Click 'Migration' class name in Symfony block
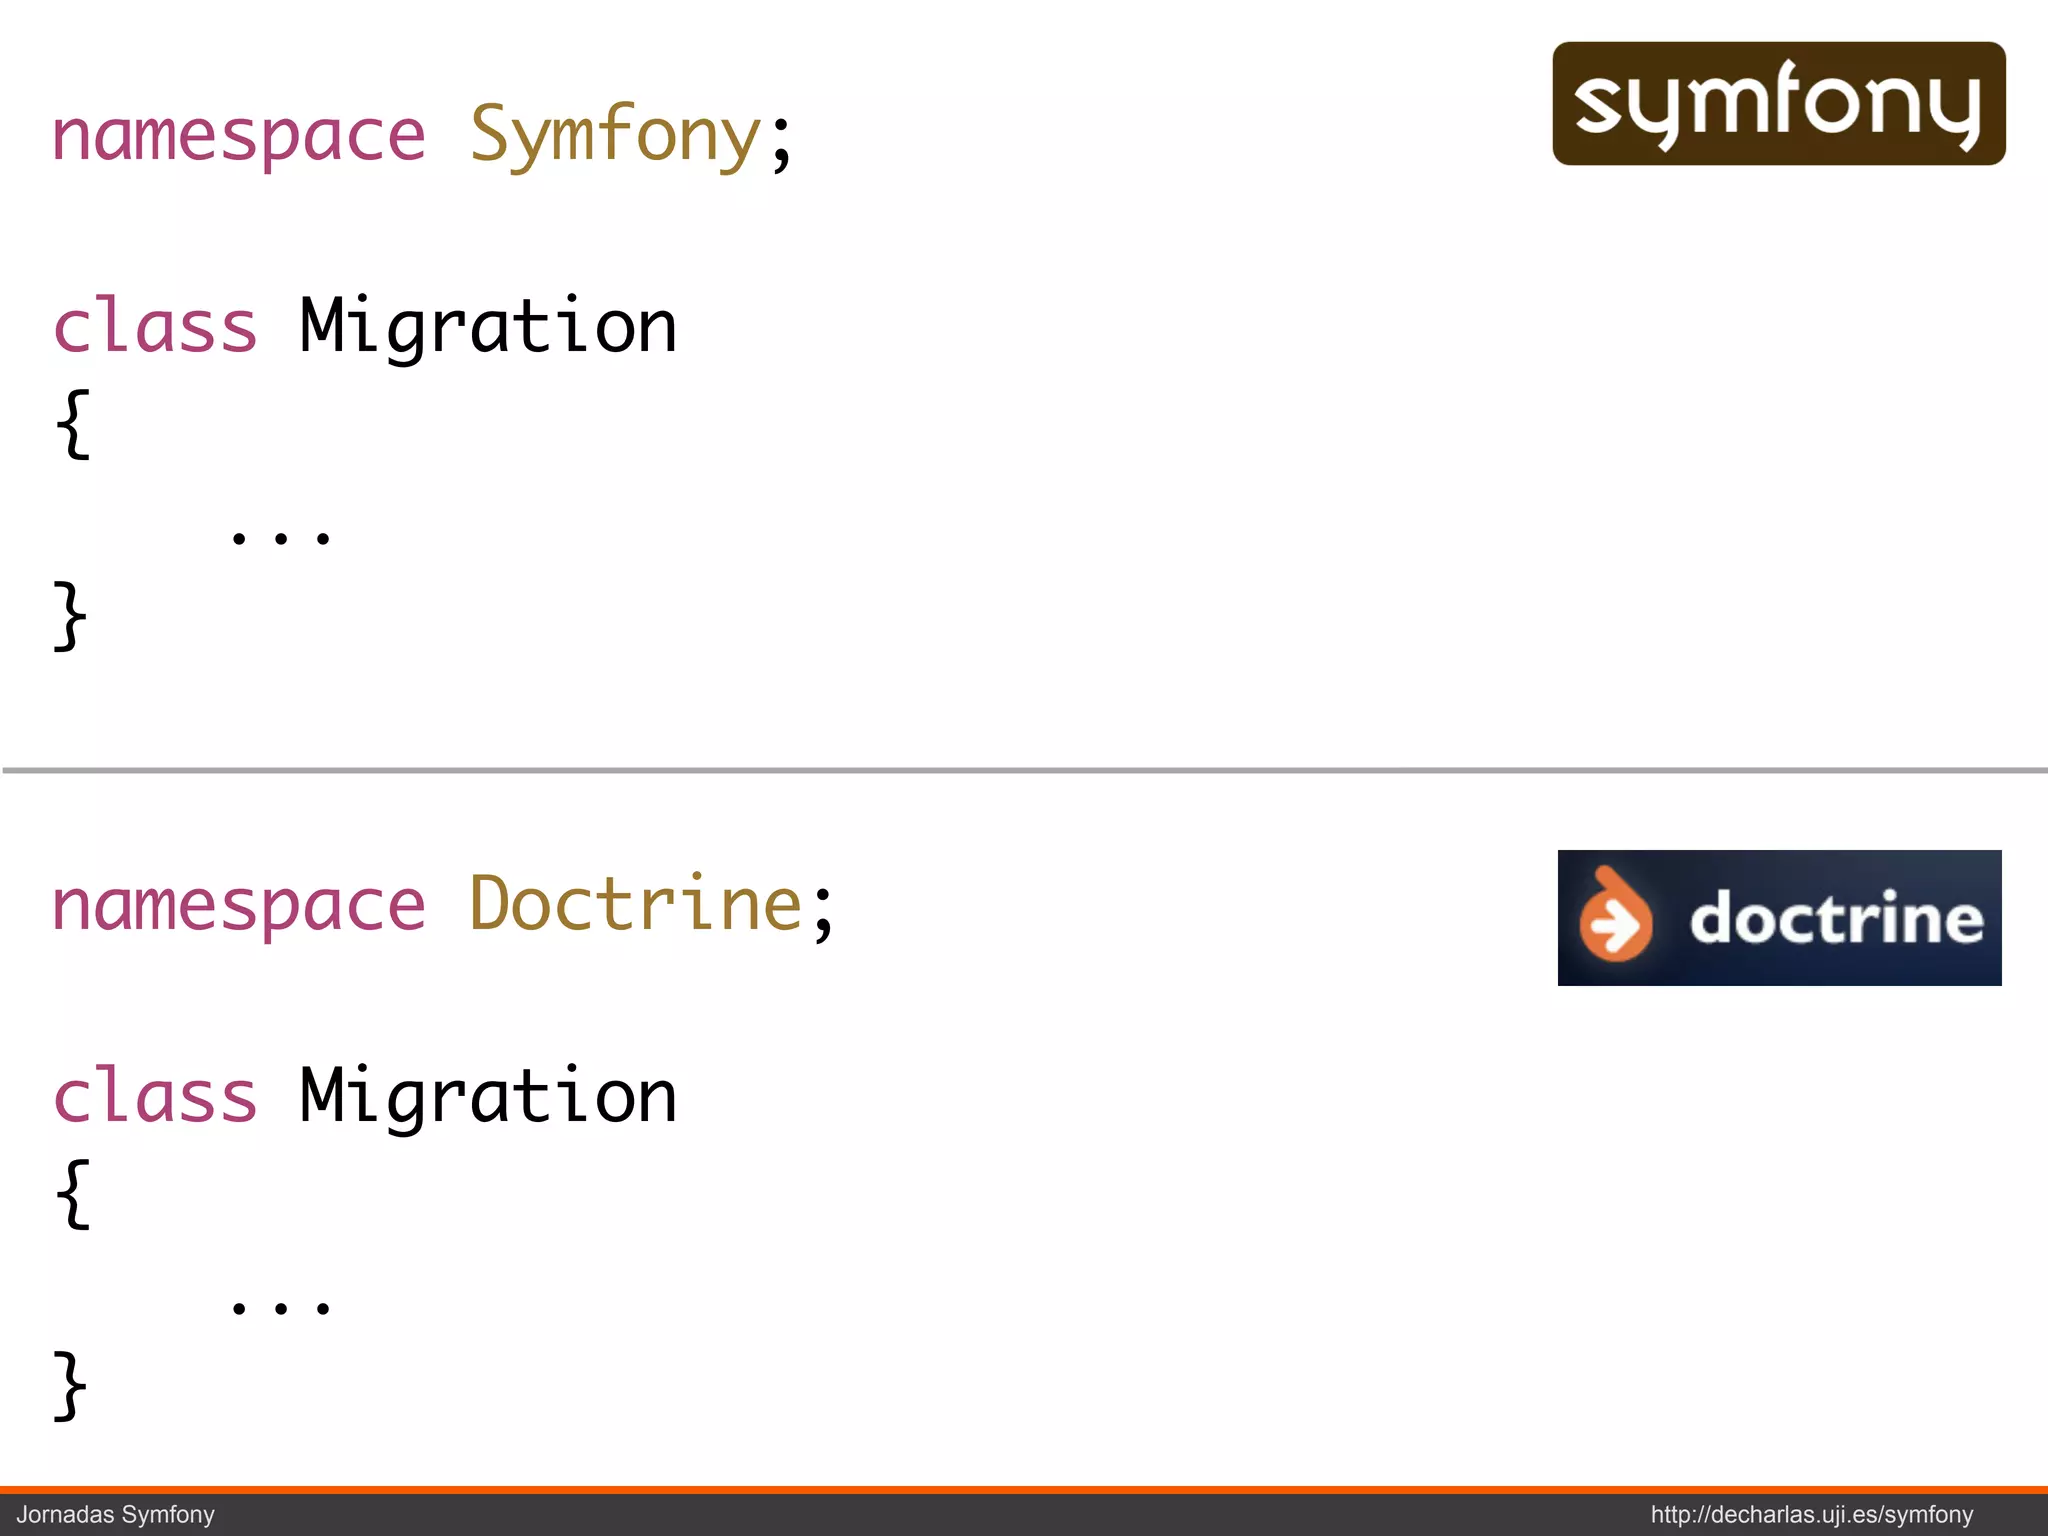Screen dimensions: 2048x1536 pos(489,328)
